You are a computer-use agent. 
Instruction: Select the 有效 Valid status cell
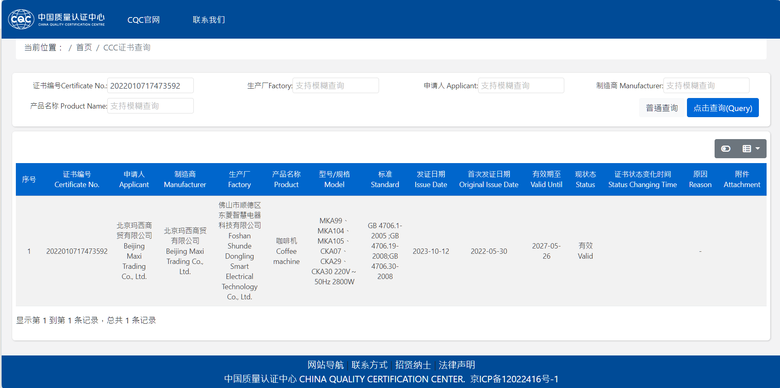pyautogui.click(x=585, y=251)
